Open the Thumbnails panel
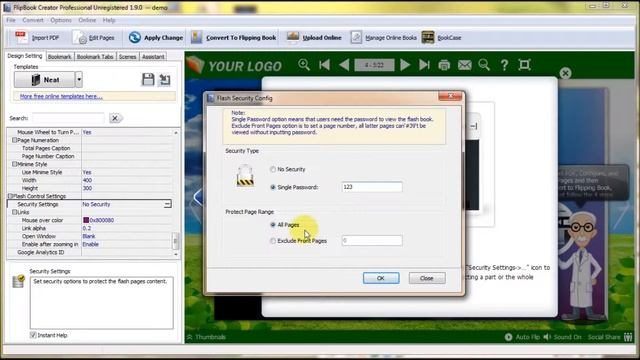 207,337
